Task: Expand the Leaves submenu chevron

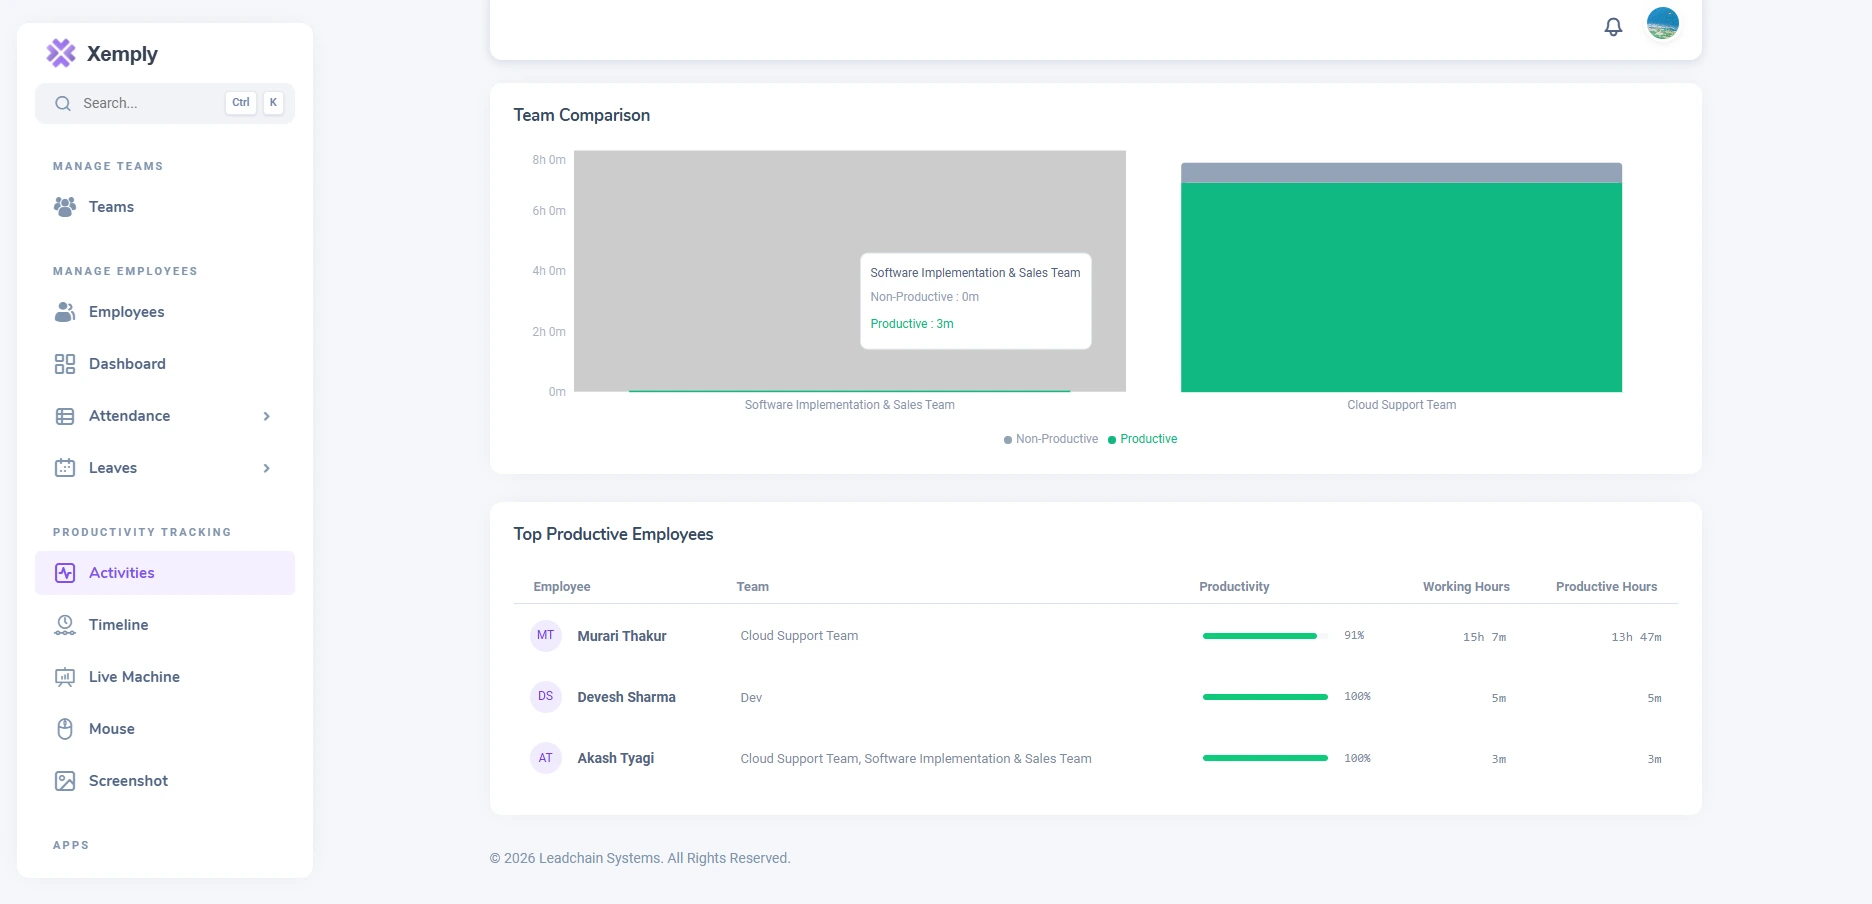Action: [266, 468]
